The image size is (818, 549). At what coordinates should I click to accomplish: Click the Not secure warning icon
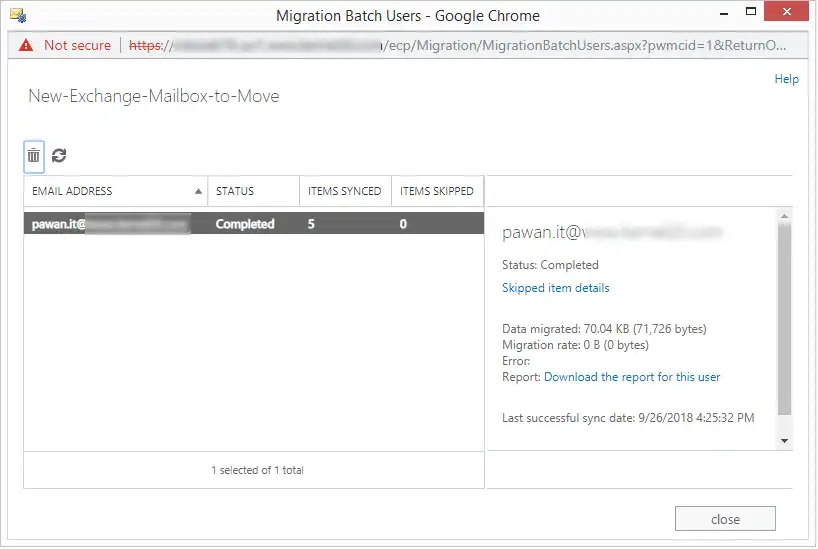point(26,45)
